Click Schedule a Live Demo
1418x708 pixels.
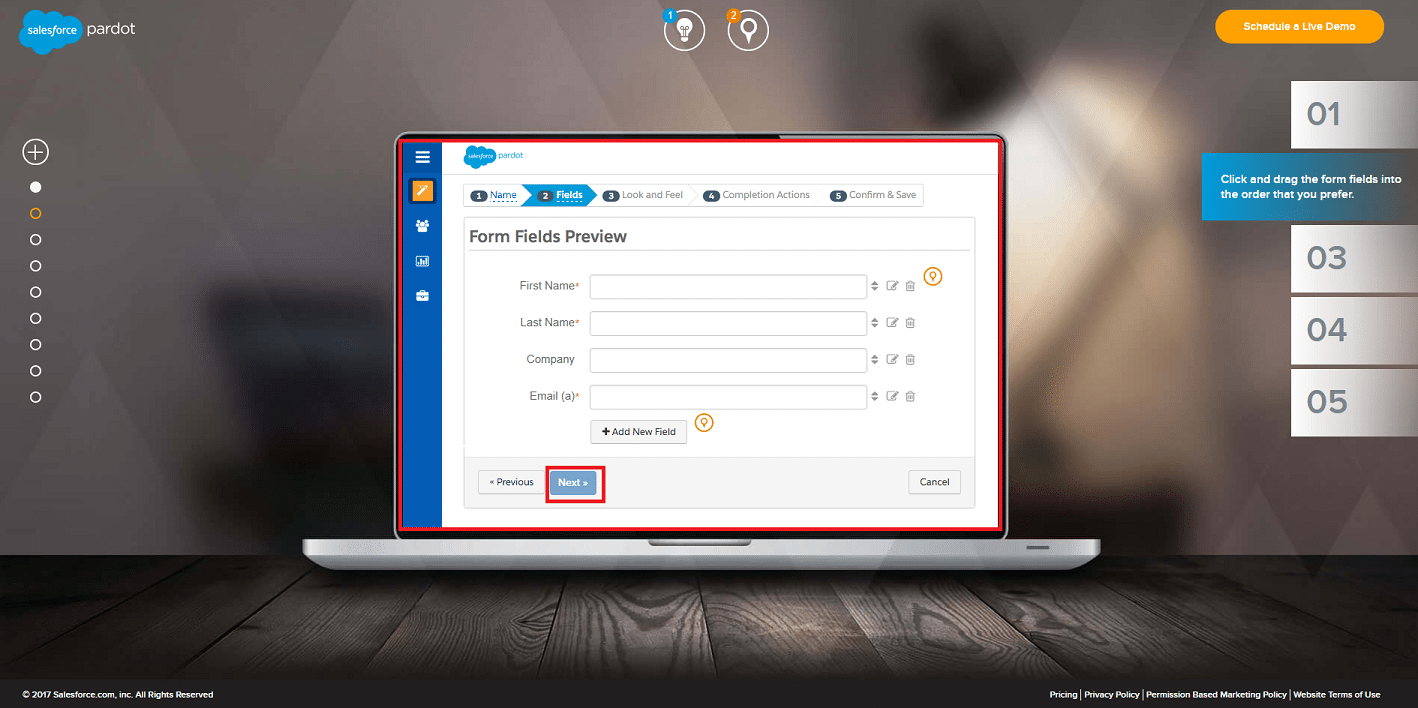[1300, 27]
